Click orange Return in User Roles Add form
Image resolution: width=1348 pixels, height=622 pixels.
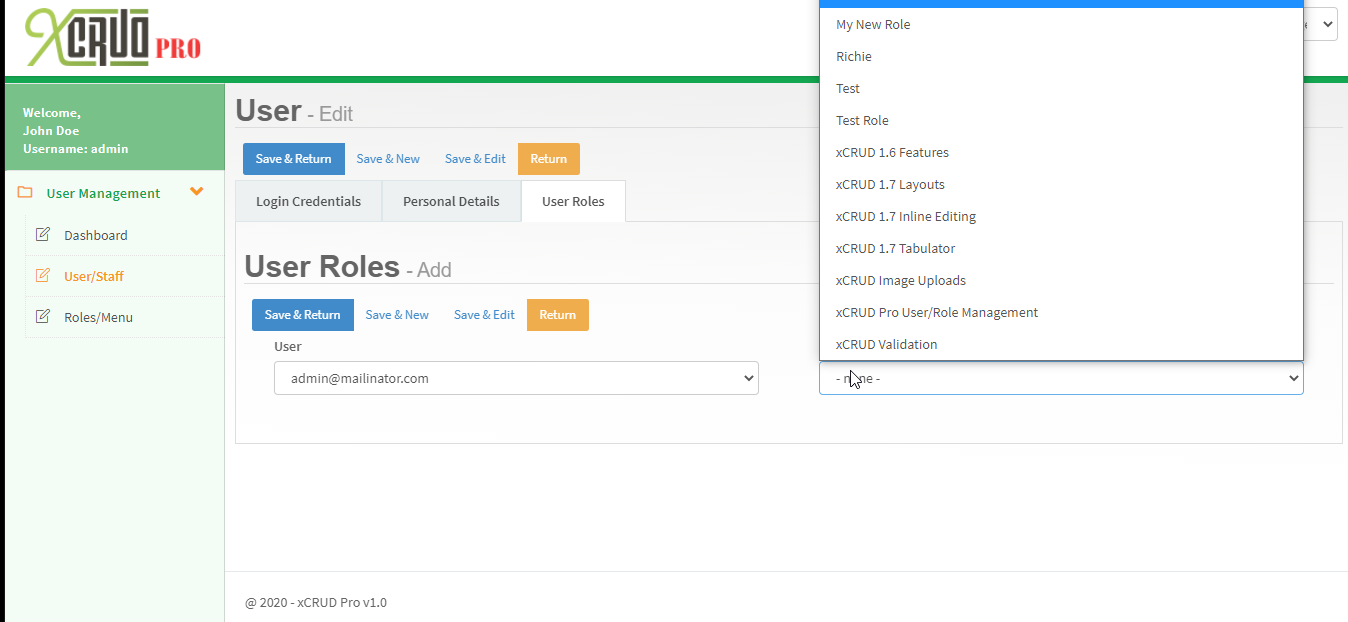click(x=557, y=315)
